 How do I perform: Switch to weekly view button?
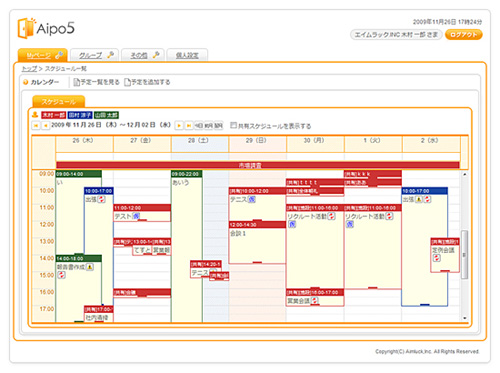(208, 126)
